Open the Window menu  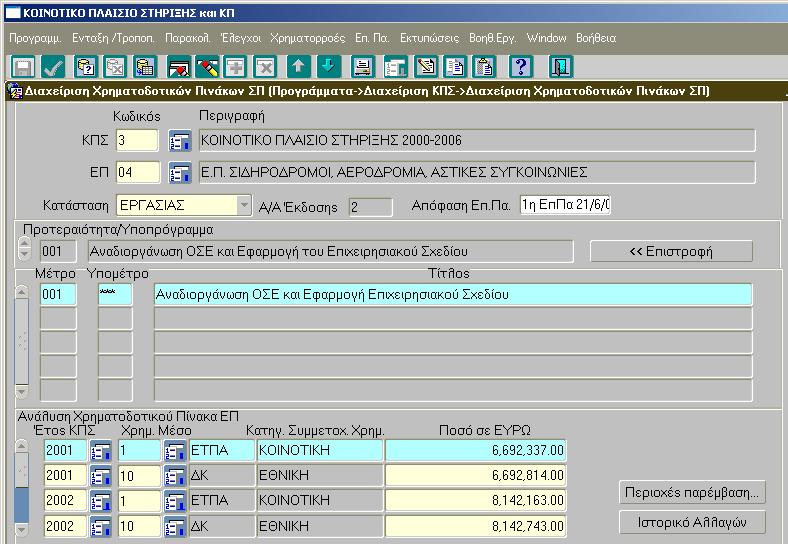pyautogui.click(x=546, y=38)
